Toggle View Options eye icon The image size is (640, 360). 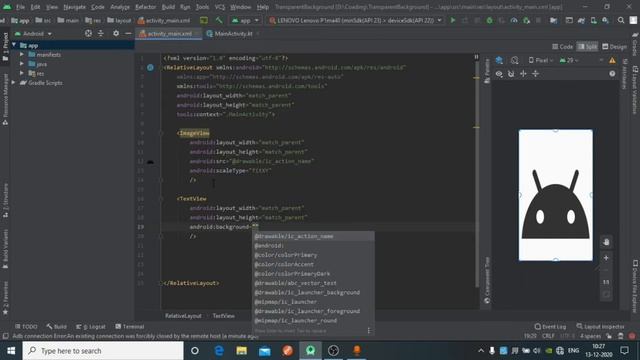pos(499,74)
